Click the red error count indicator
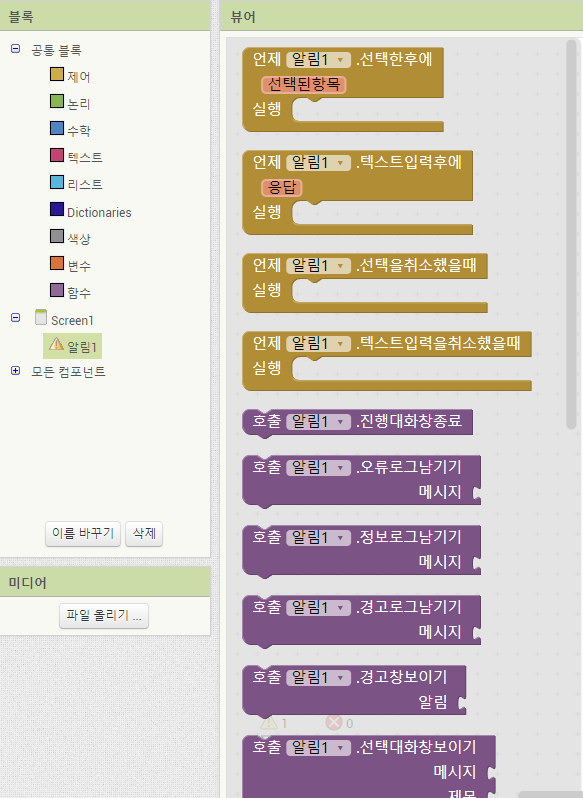Viewport: 583px width, 798px height. pos(334,723)
